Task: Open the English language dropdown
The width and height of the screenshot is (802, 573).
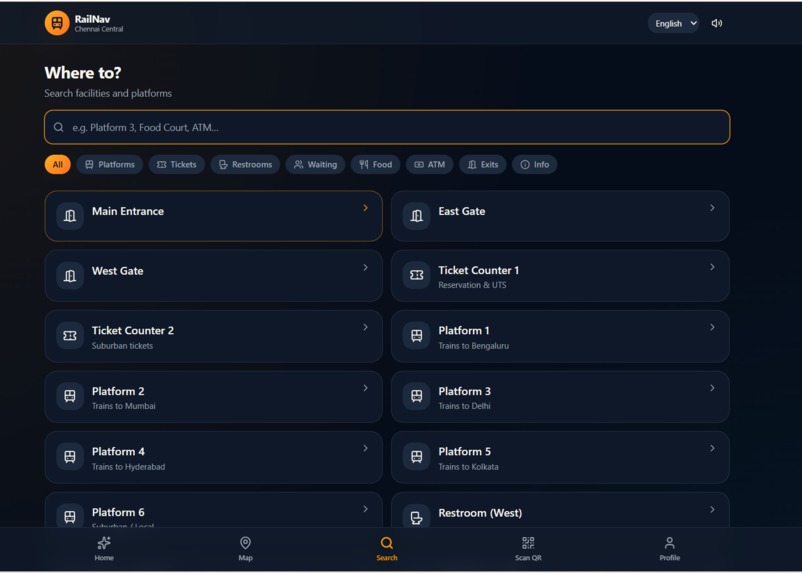Action: click(674, 23)
